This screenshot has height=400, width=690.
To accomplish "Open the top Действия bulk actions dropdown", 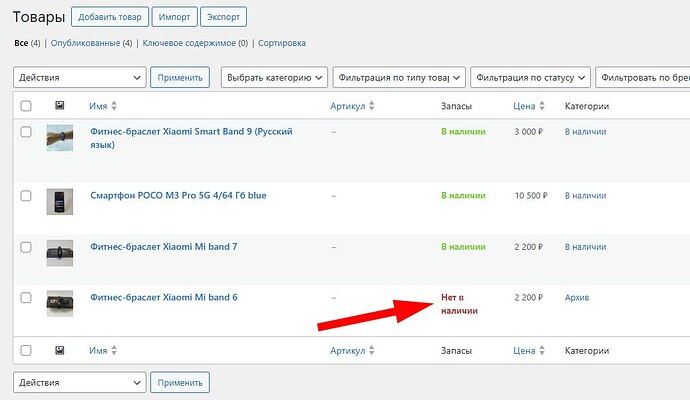I will [x=80, y=77].
